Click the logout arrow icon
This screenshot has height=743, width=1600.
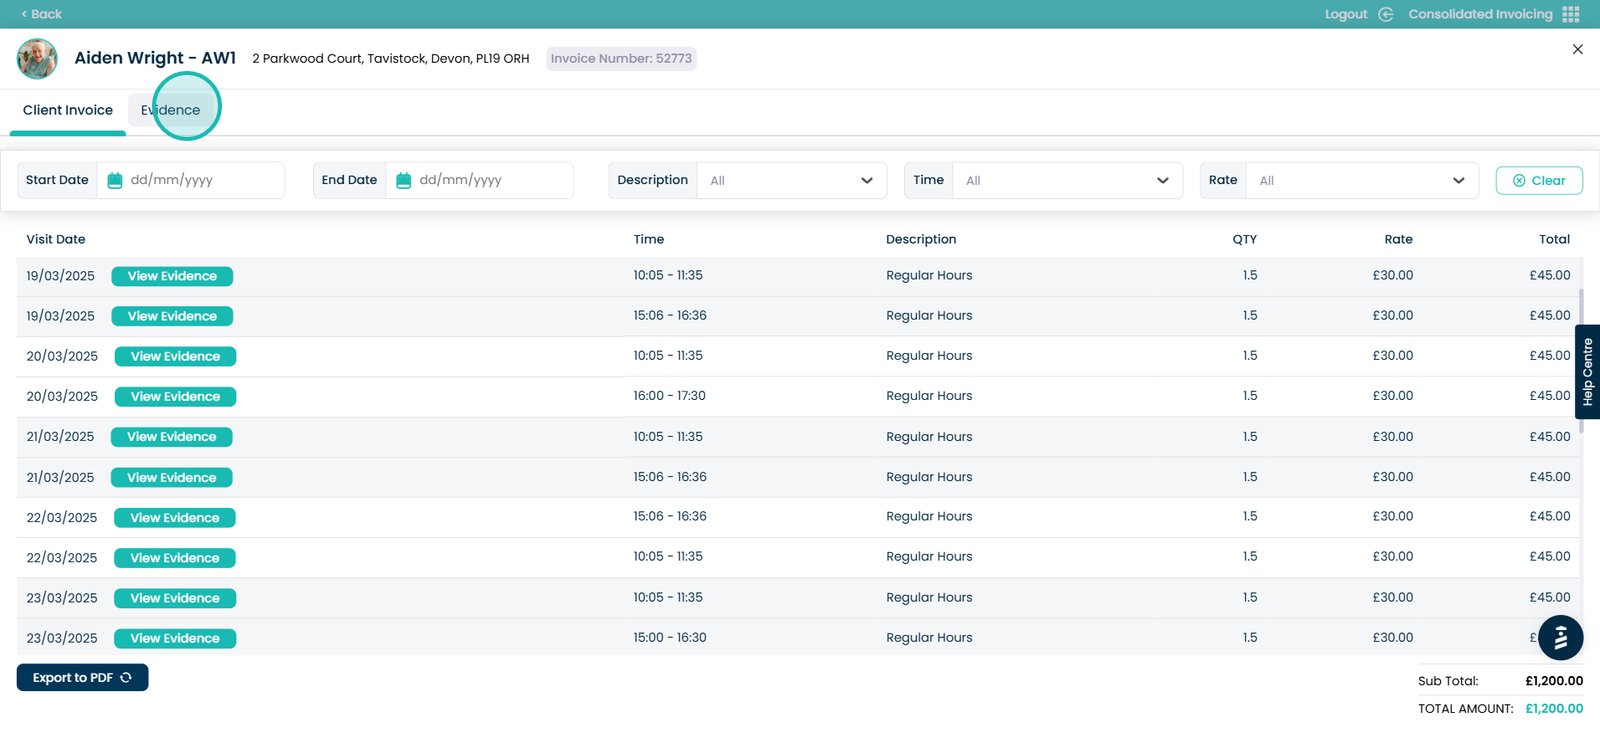[x=1386, y=14]
